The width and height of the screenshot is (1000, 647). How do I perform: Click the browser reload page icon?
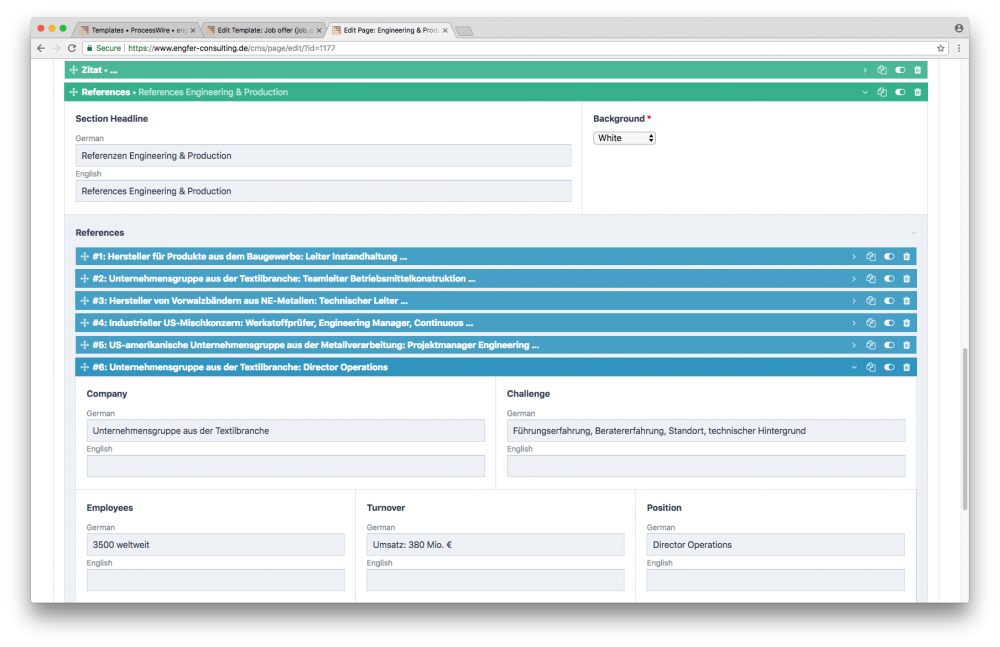(72, 48)
